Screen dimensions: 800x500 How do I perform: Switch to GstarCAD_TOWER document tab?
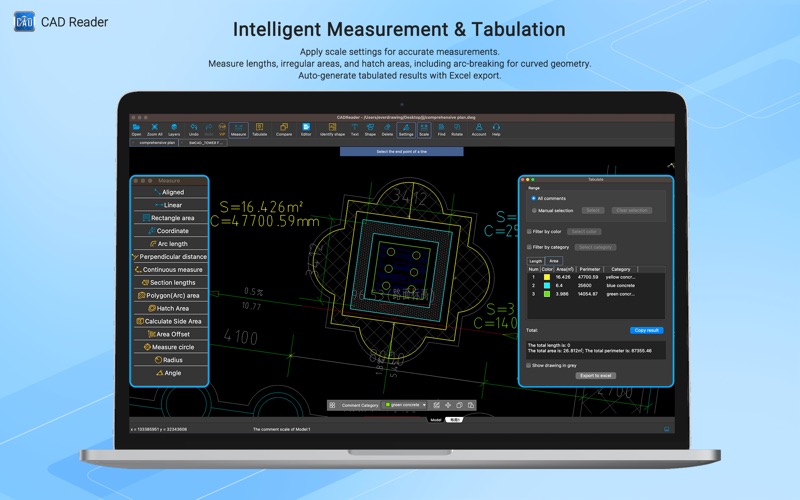(204, 143)
